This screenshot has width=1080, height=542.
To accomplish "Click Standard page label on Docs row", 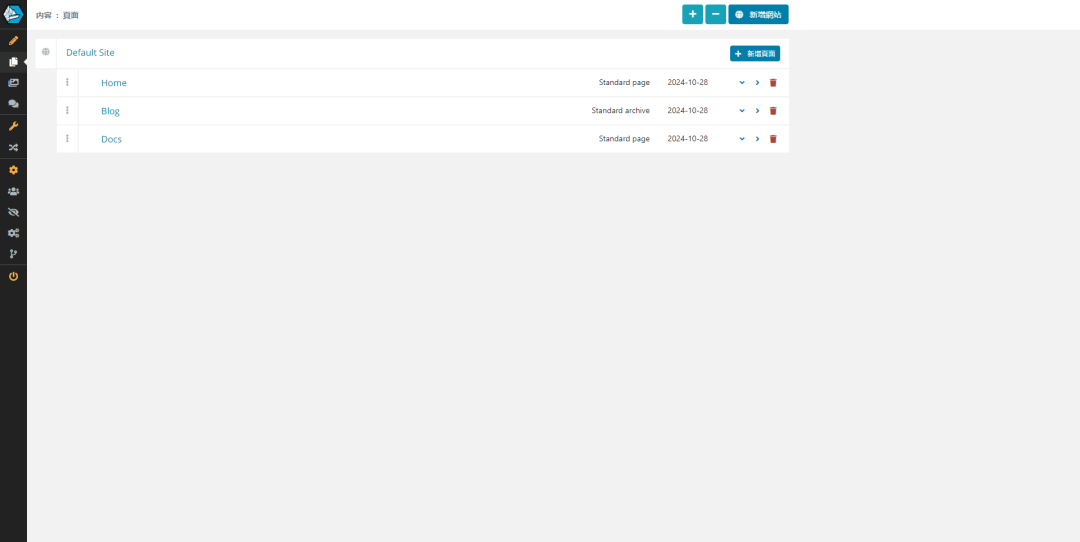I will pos(624,138).
